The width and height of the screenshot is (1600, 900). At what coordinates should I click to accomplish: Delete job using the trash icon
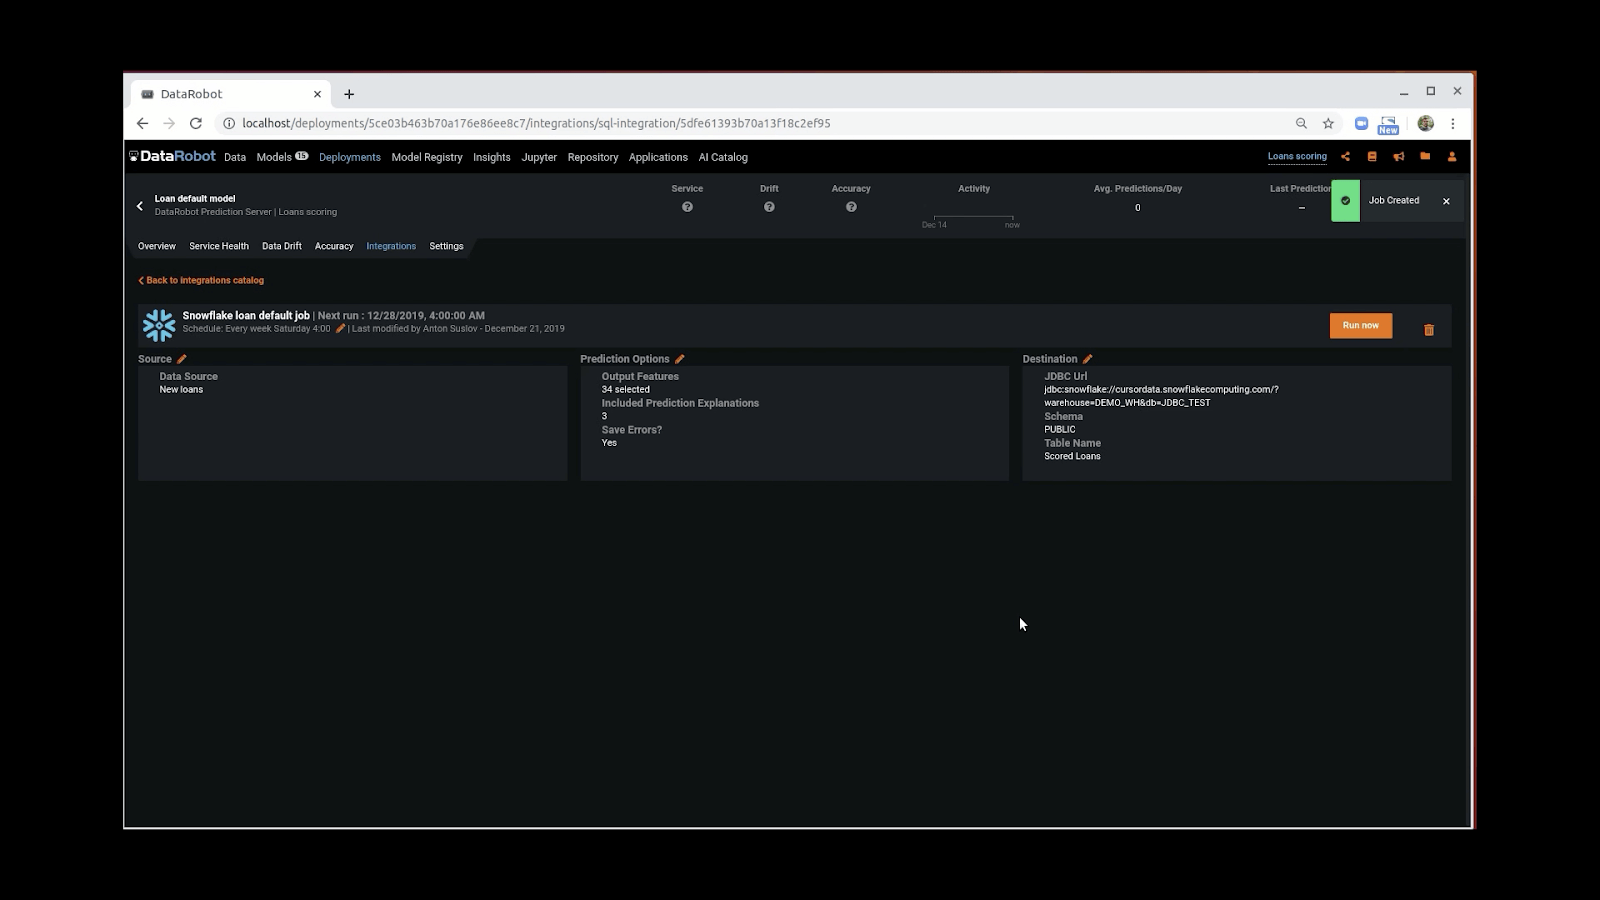point(1429,329)
